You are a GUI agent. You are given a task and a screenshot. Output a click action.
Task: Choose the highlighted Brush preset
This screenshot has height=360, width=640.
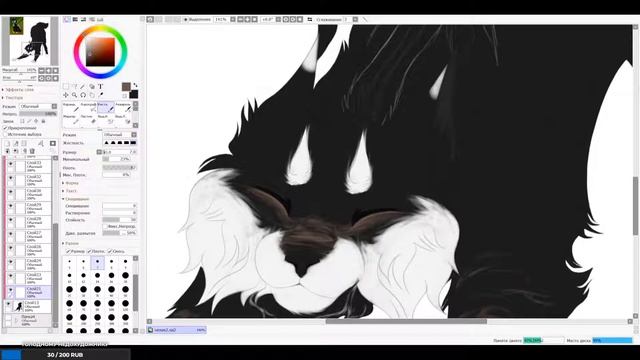click(x=105, y=107)
